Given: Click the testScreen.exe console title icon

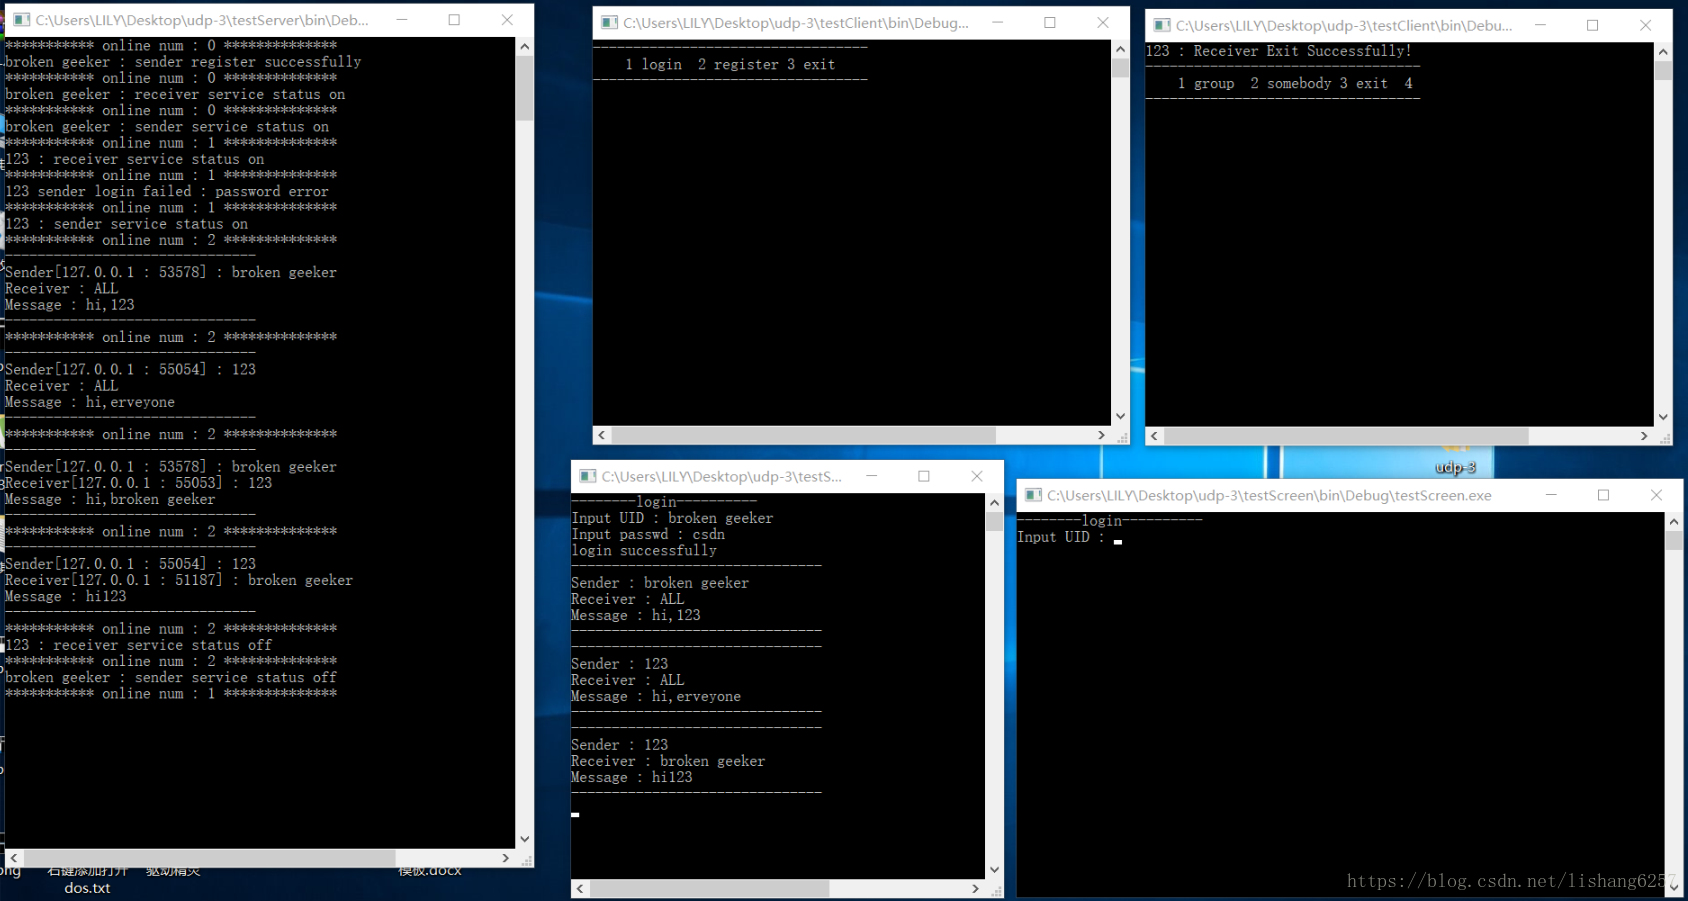Looking at the screenshot, I should [1033, 495].
